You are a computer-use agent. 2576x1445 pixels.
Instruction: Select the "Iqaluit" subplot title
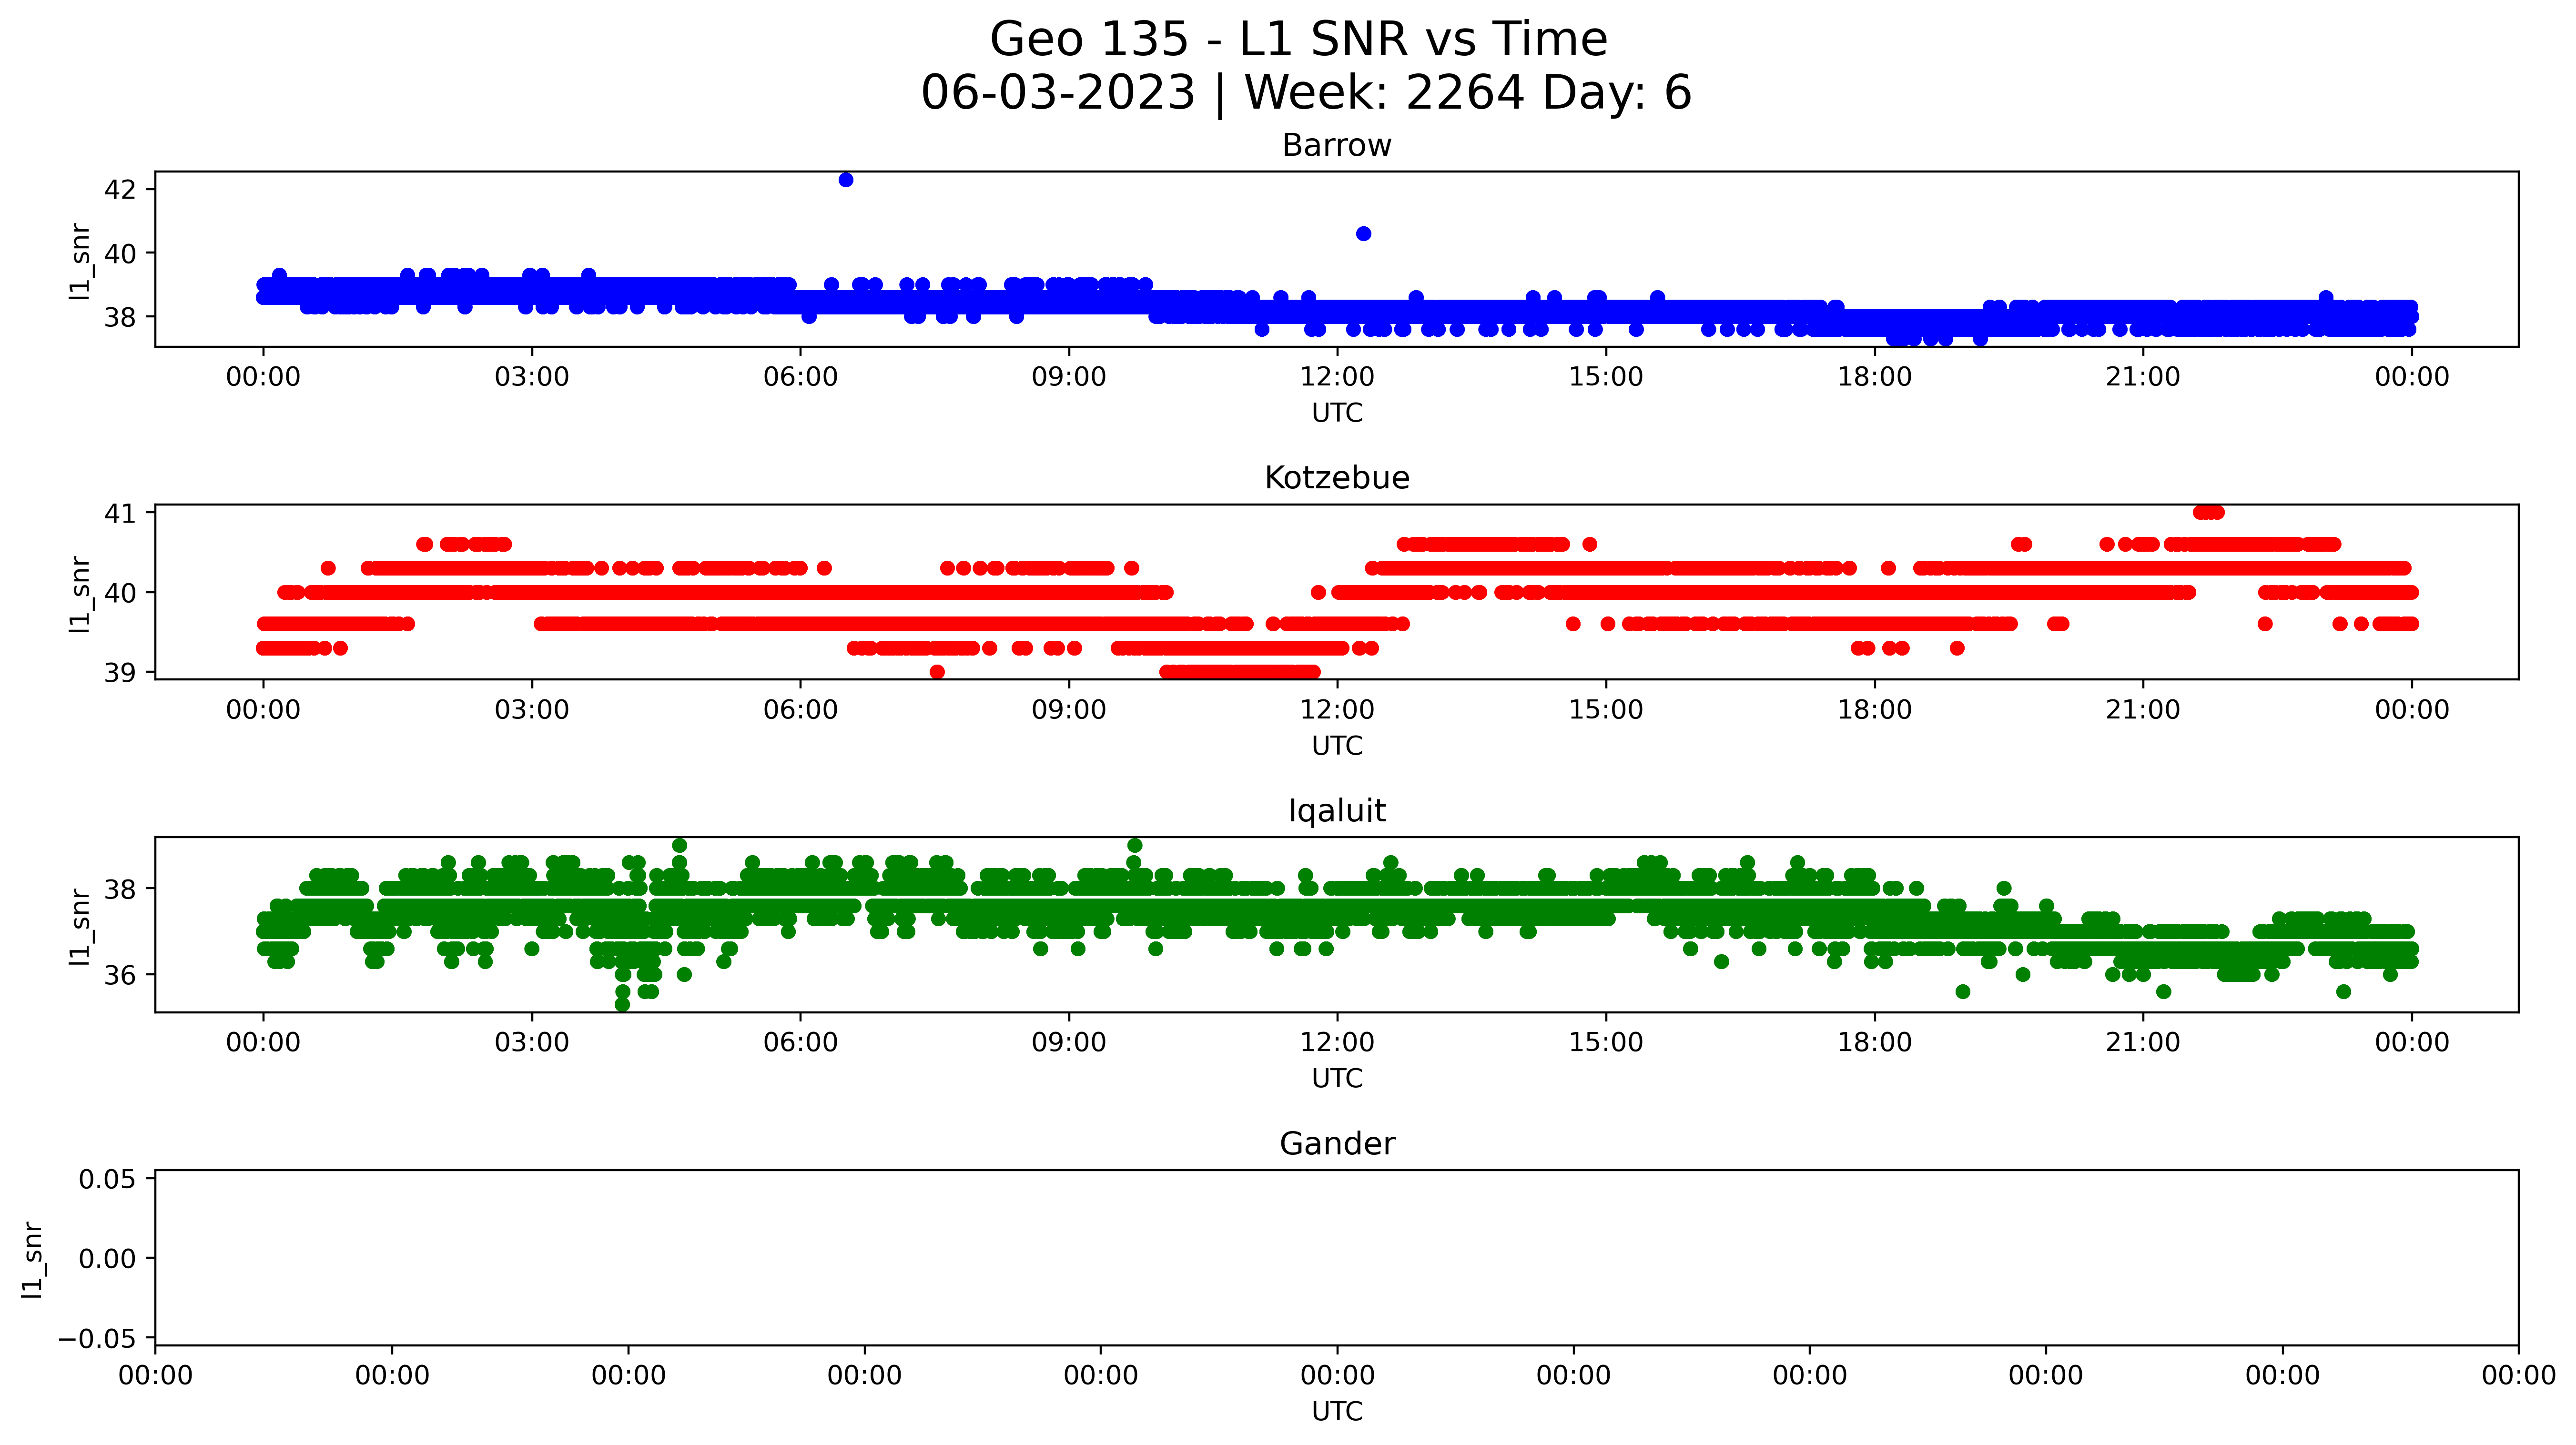point(1337,811)
